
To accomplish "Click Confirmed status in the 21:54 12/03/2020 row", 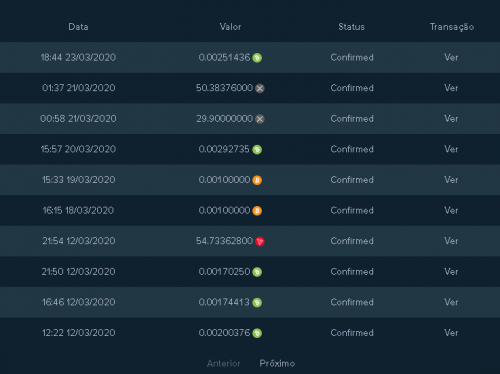I will (x=352, y=241).
